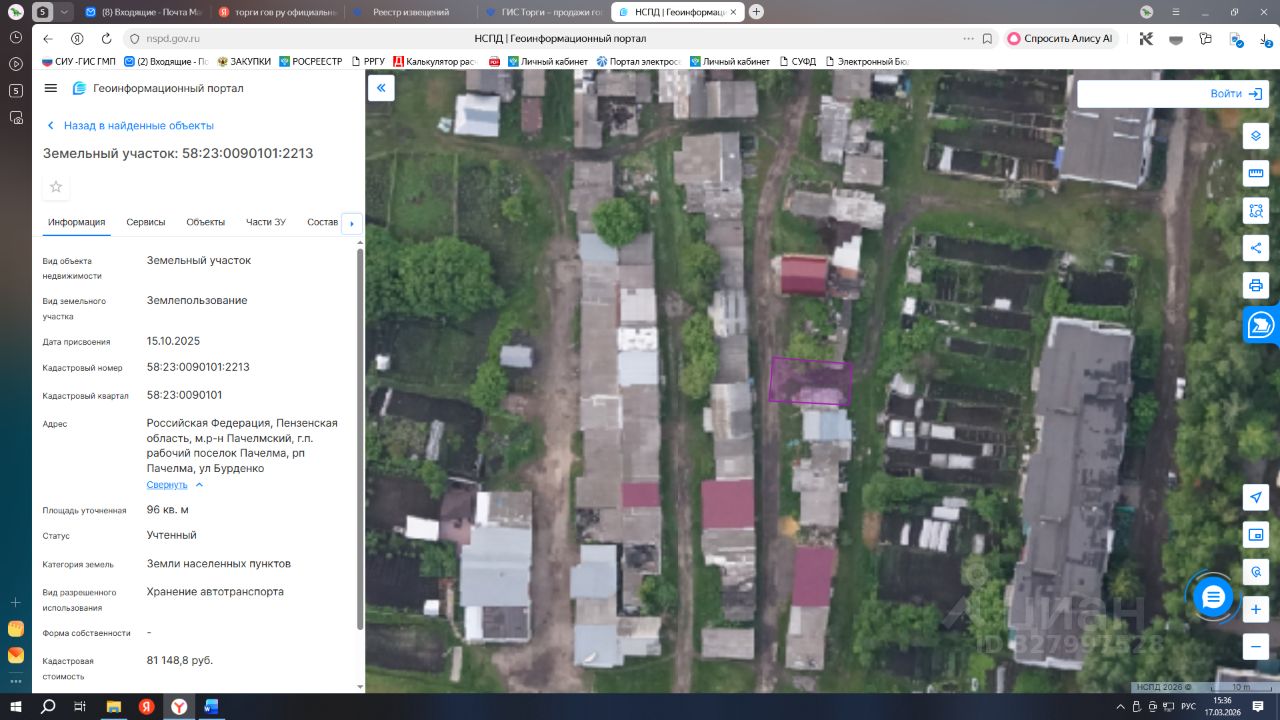Print the map
Image resolution: width=1280 pixels, height=720 pixels.
[x=1256, y=285]
